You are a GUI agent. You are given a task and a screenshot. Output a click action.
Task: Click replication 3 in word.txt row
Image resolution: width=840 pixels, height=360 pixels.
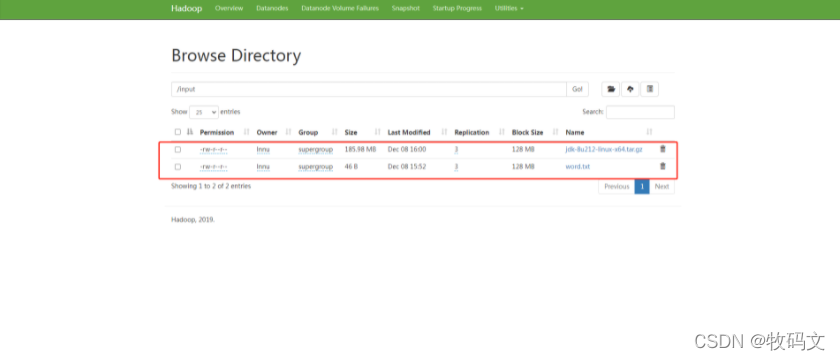click(456, 167)
